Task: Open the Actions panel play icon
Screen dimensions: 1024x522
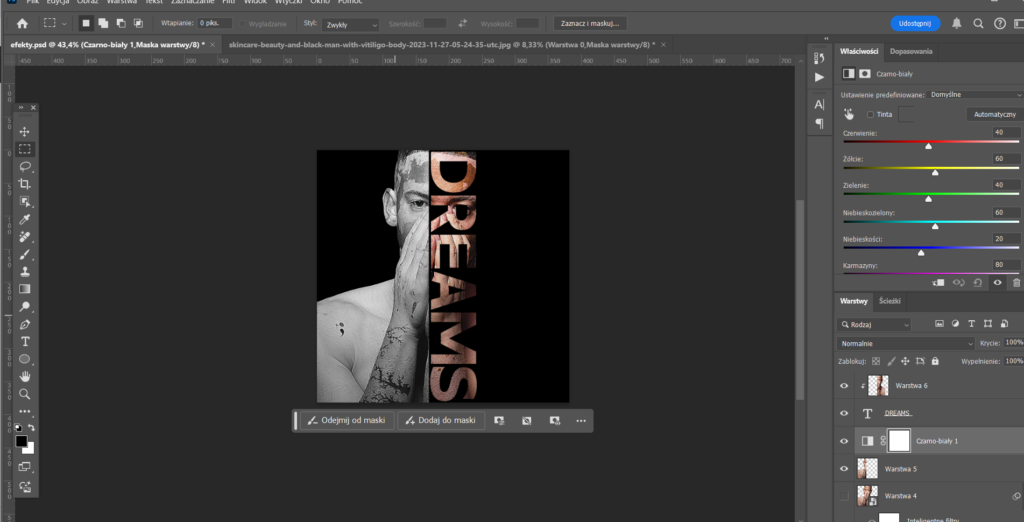Action: coord(819,77)
